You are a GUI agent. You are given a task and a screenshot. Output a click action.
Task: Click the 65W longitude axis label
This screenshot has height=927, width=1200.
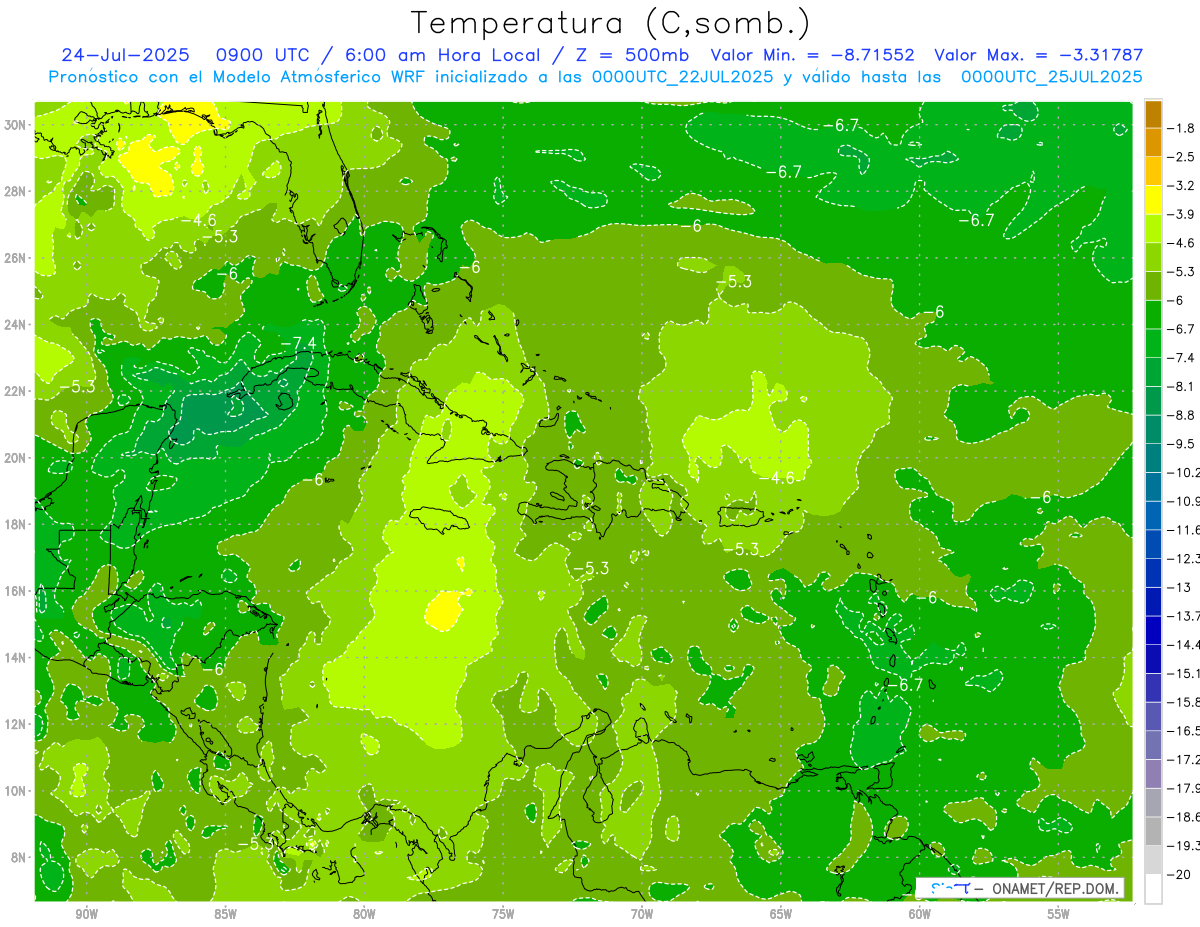tap(781, 914)
